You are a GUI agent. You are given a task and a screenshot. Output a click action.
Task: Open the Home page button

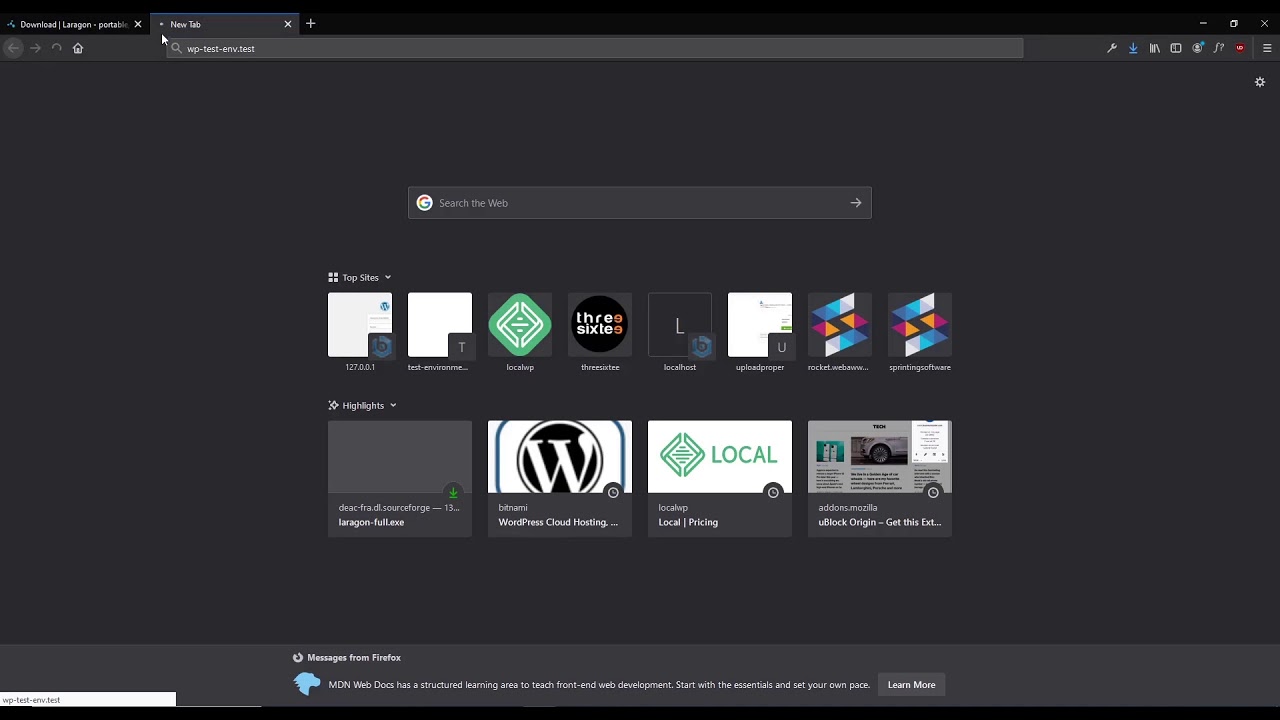coord(78,48)
